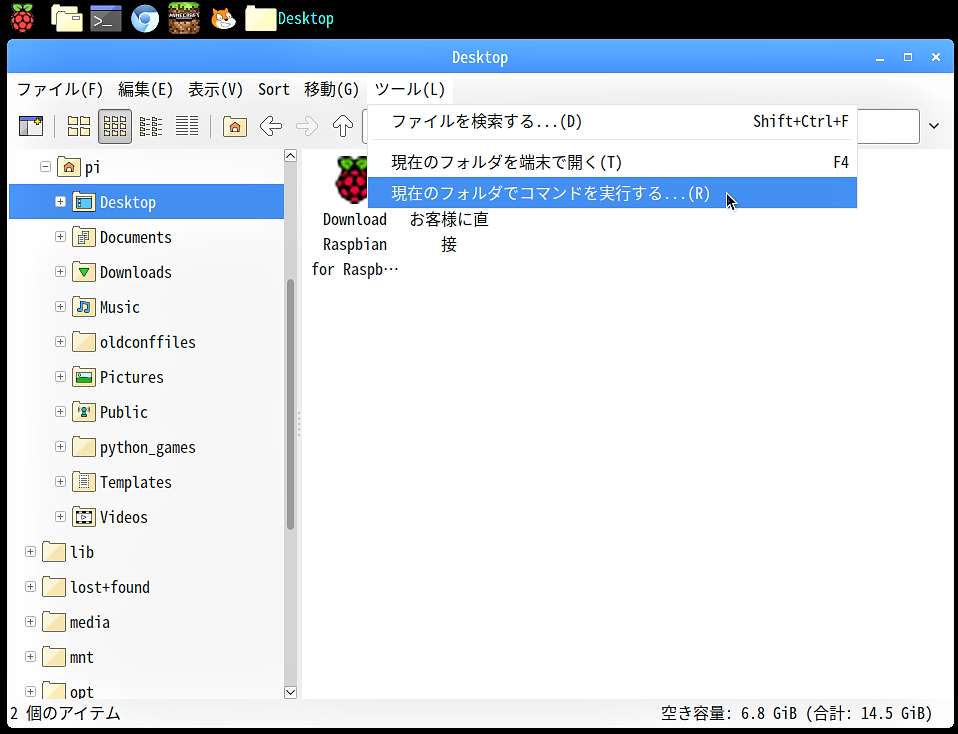Expand the media folder node
The height and width of the screenshot is (734, 958).
[x=30, y=622]
